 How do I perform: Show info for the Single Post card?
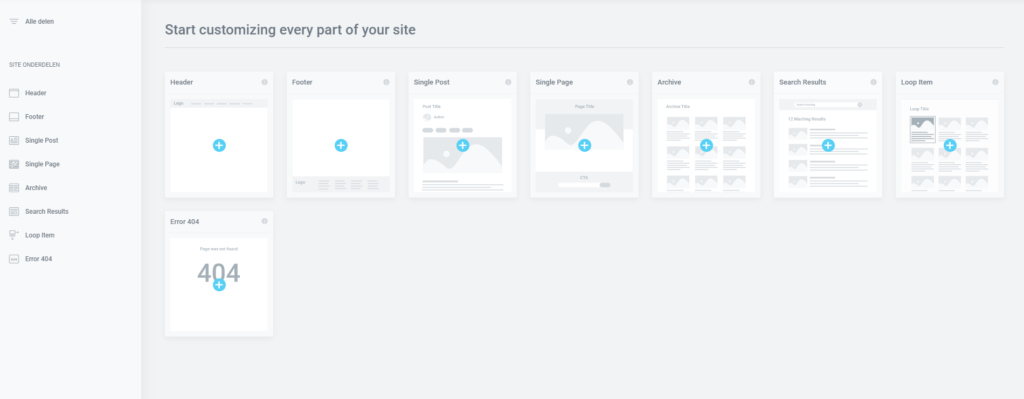coord(508,82)
